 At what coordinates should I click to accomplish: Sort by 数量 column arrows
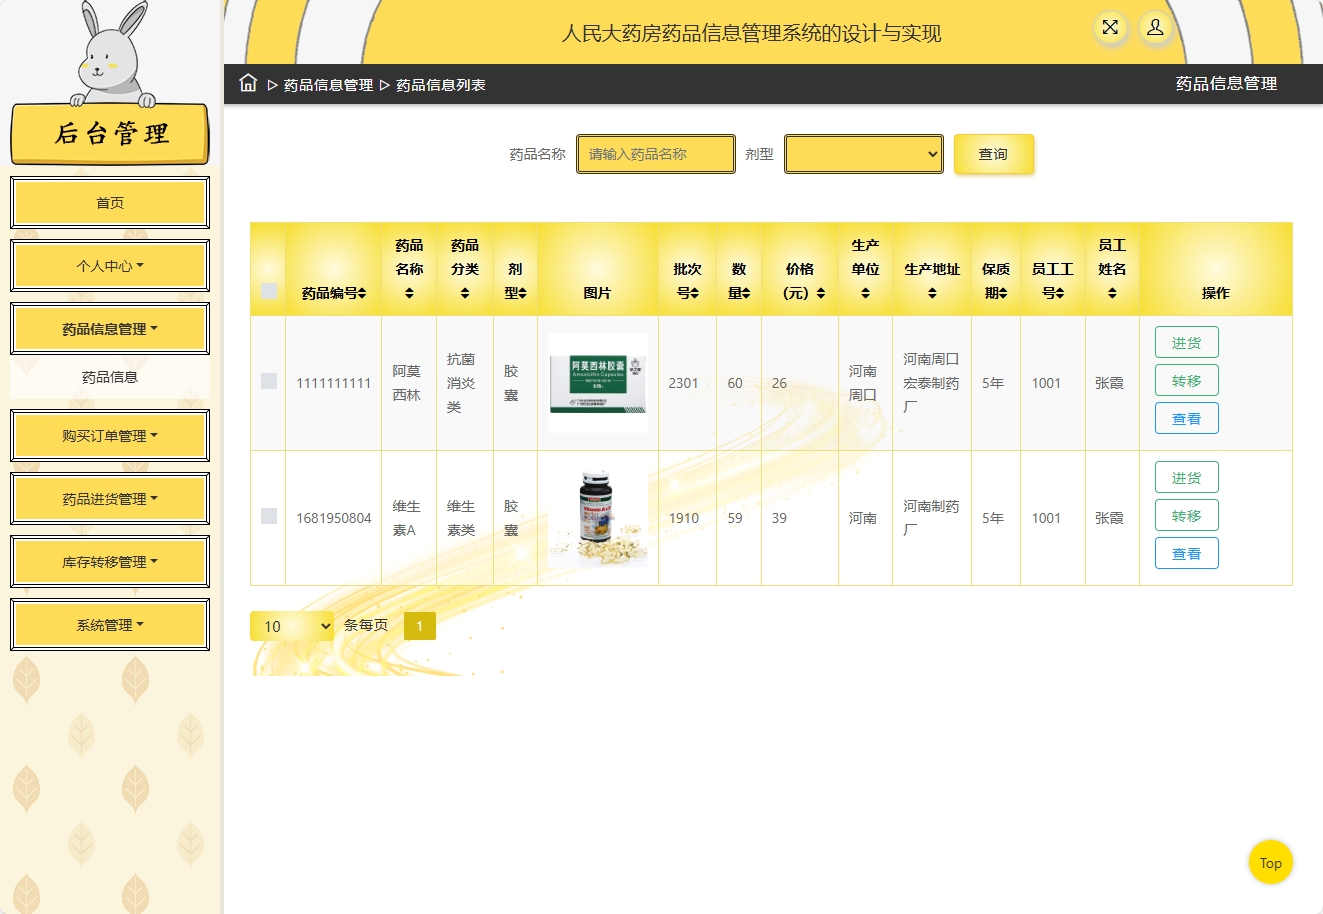746,293
